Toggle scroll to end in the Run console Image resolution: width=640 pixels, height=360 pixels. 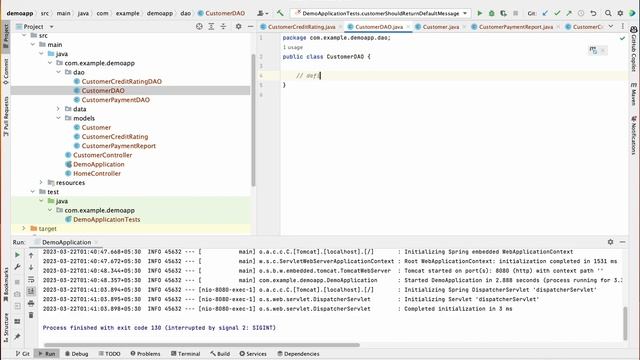point(31,291)
